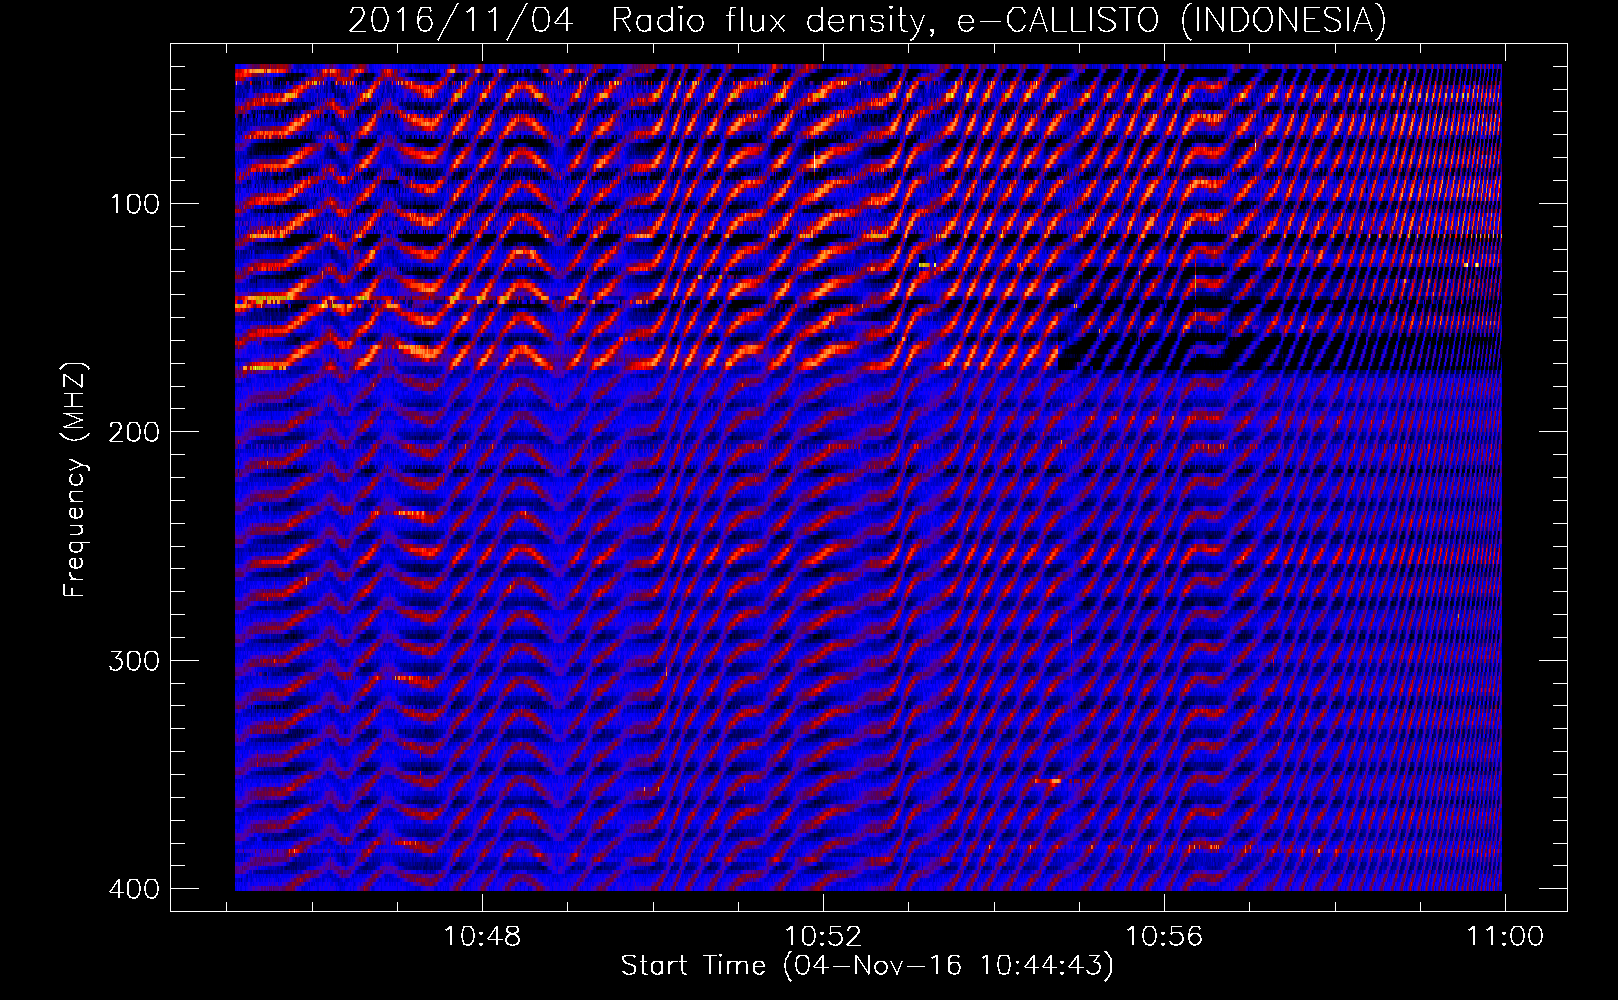Click the 'Start Time (04-Nov-16 10:44:43)' label
Viewport: 1618px width, 1000px height.
[867, 966]
